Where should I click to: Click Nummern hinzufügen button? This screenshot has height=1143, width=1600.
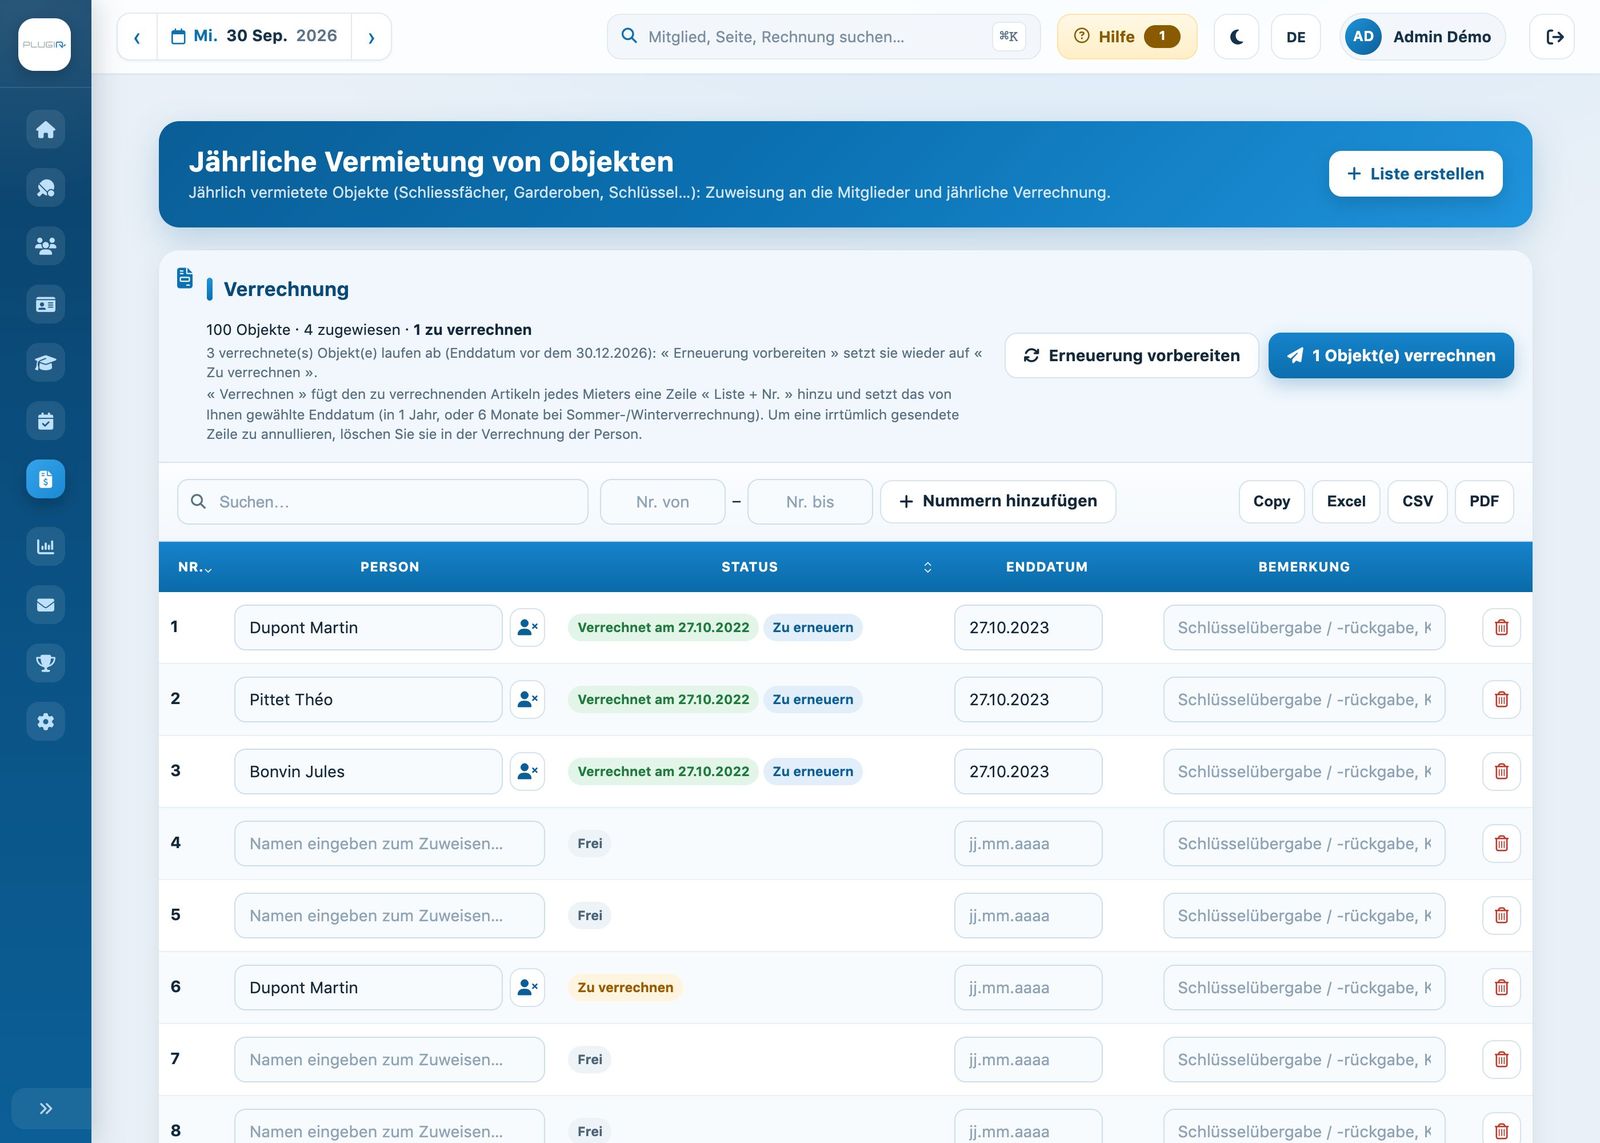pyautogui.click(x=998, y=502)
